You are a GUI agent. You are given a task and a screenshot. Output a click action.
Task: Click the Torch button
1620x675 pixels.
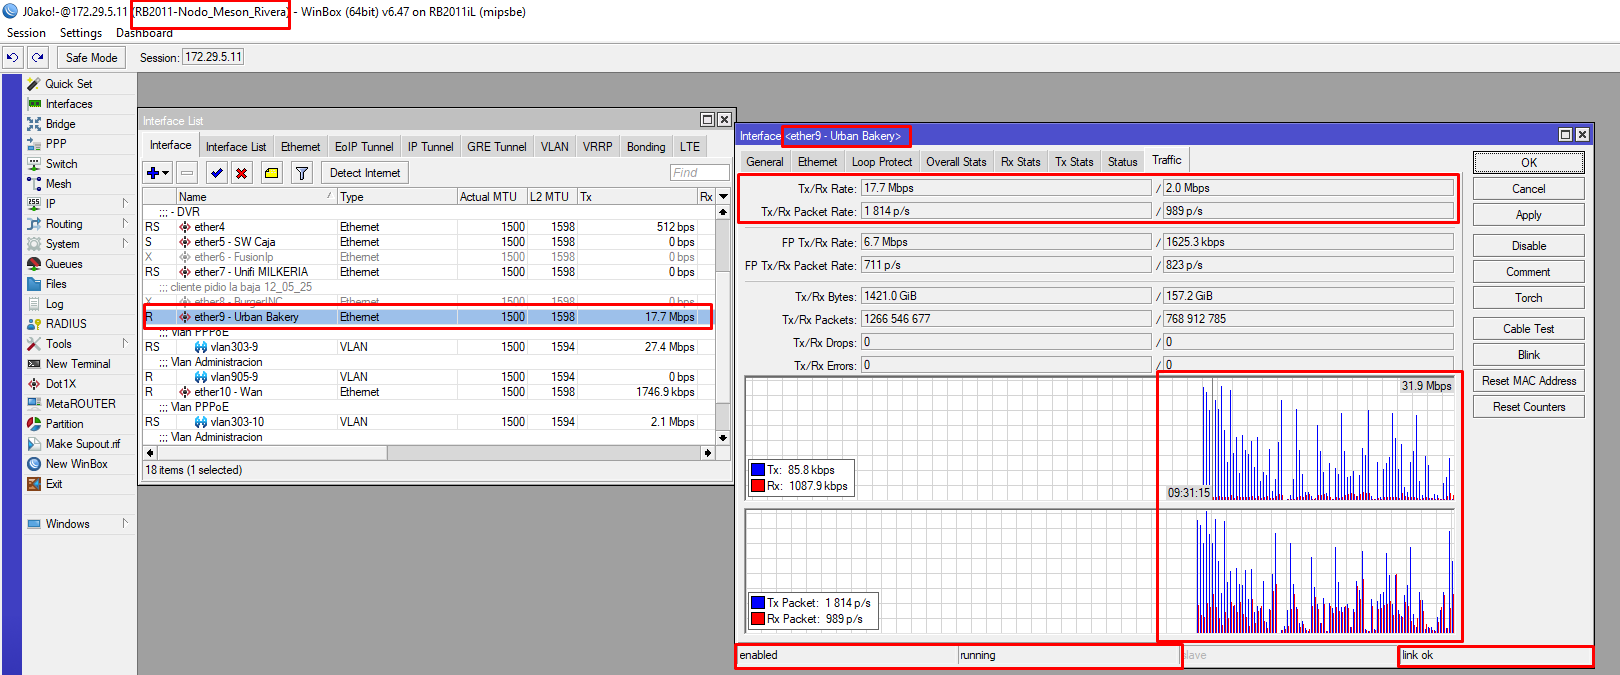[x=1527, y=298]
